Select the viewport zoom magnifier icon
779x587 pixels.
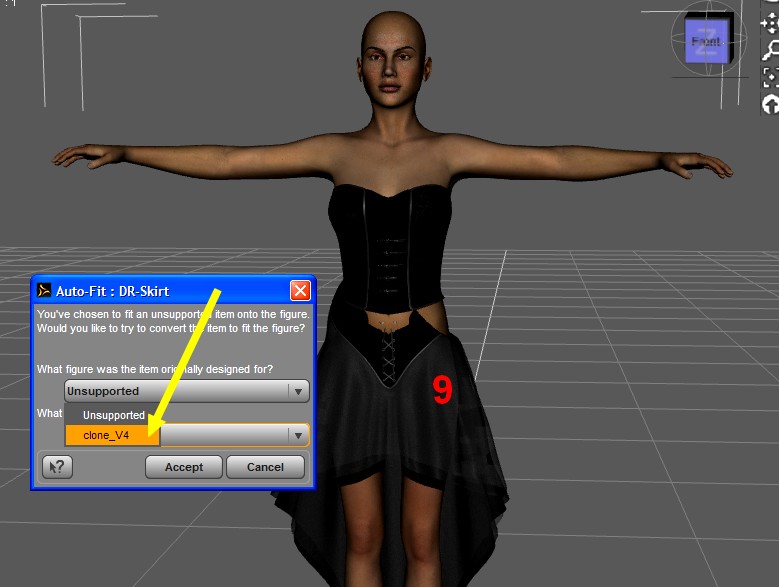pyautogui.click(x=770, y=50)
